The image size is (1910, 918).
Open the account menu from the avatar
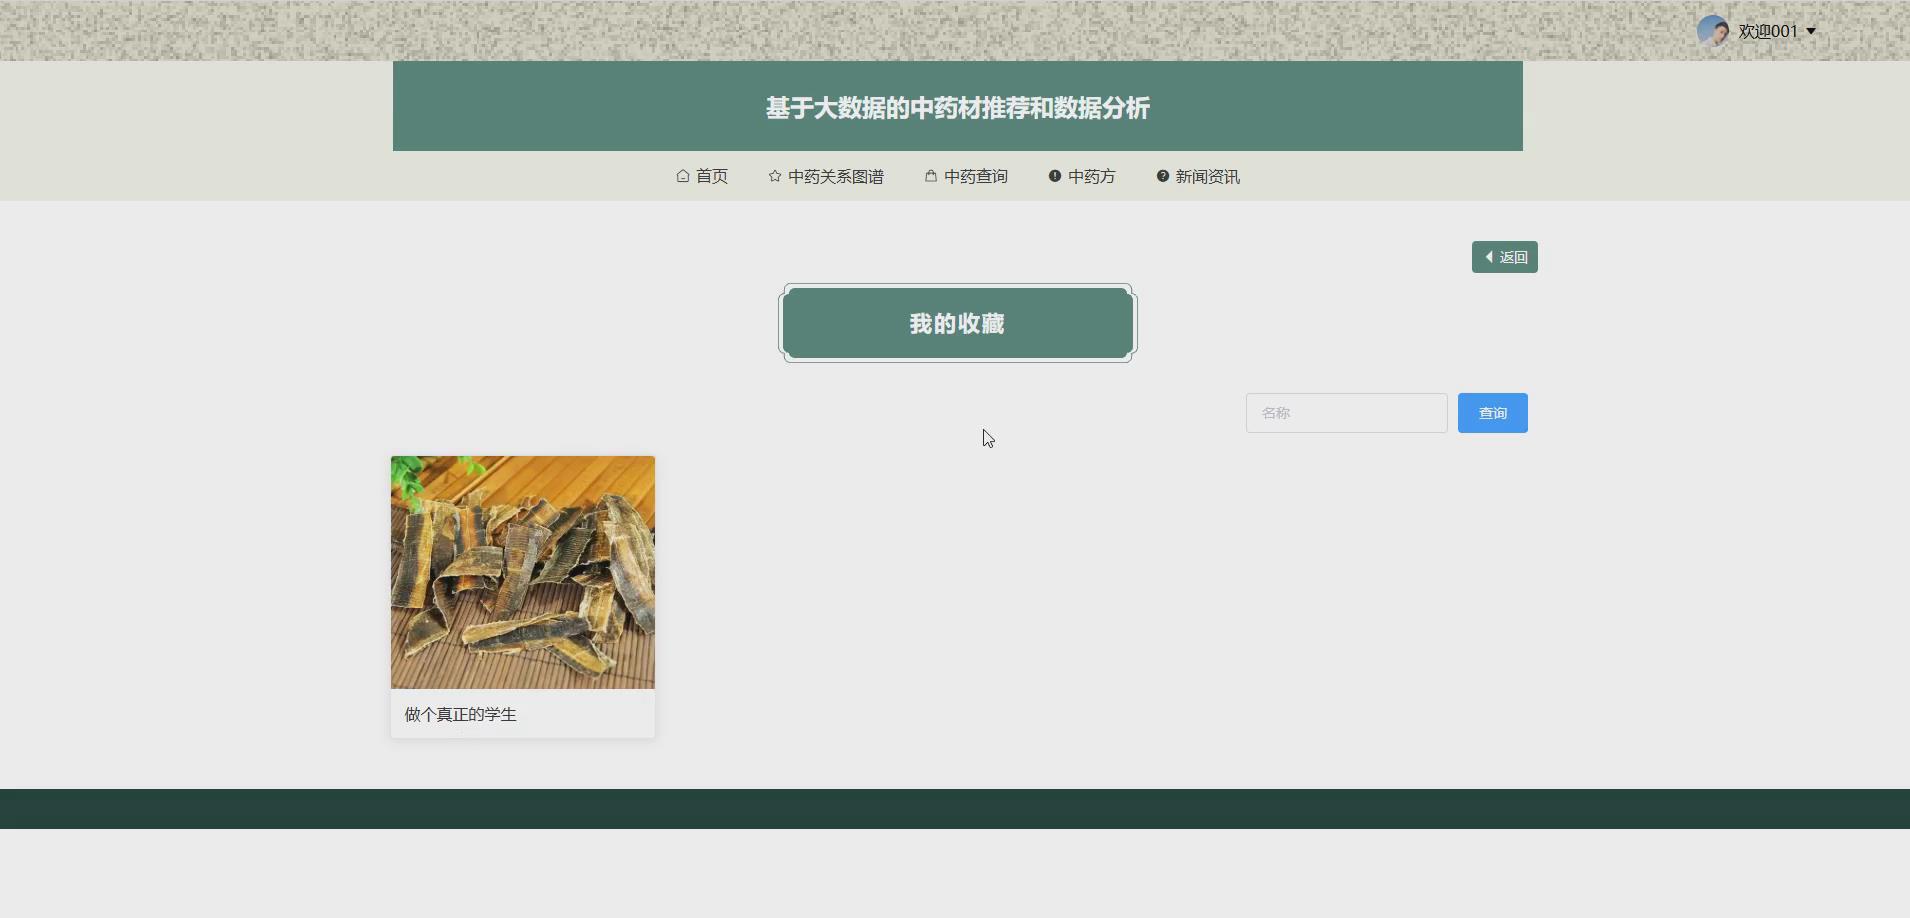click(x=1713, y=31)
